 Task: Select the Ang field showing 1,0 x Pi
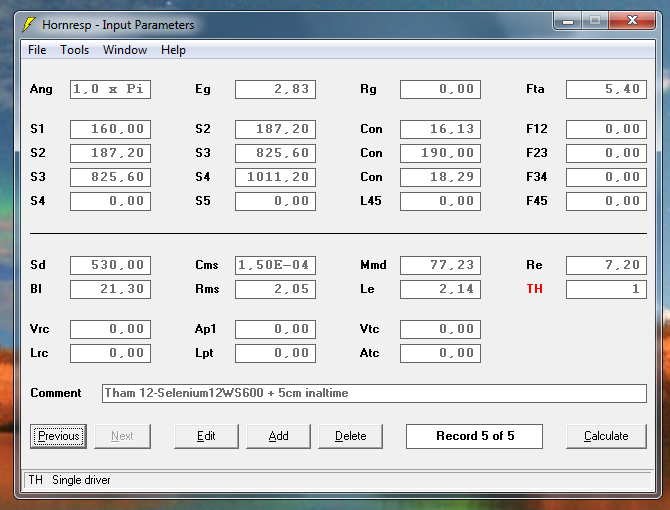(x=110, y=89)
